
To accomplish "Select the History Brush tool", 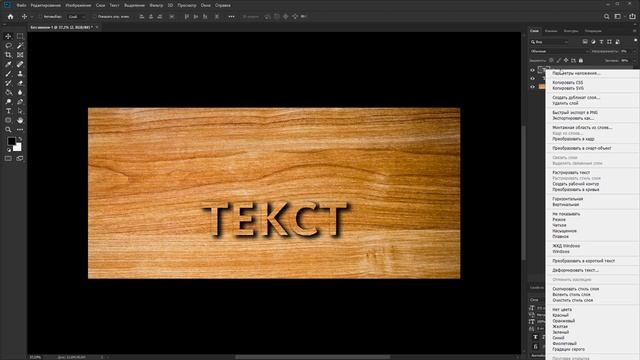I will coord(8,83).
